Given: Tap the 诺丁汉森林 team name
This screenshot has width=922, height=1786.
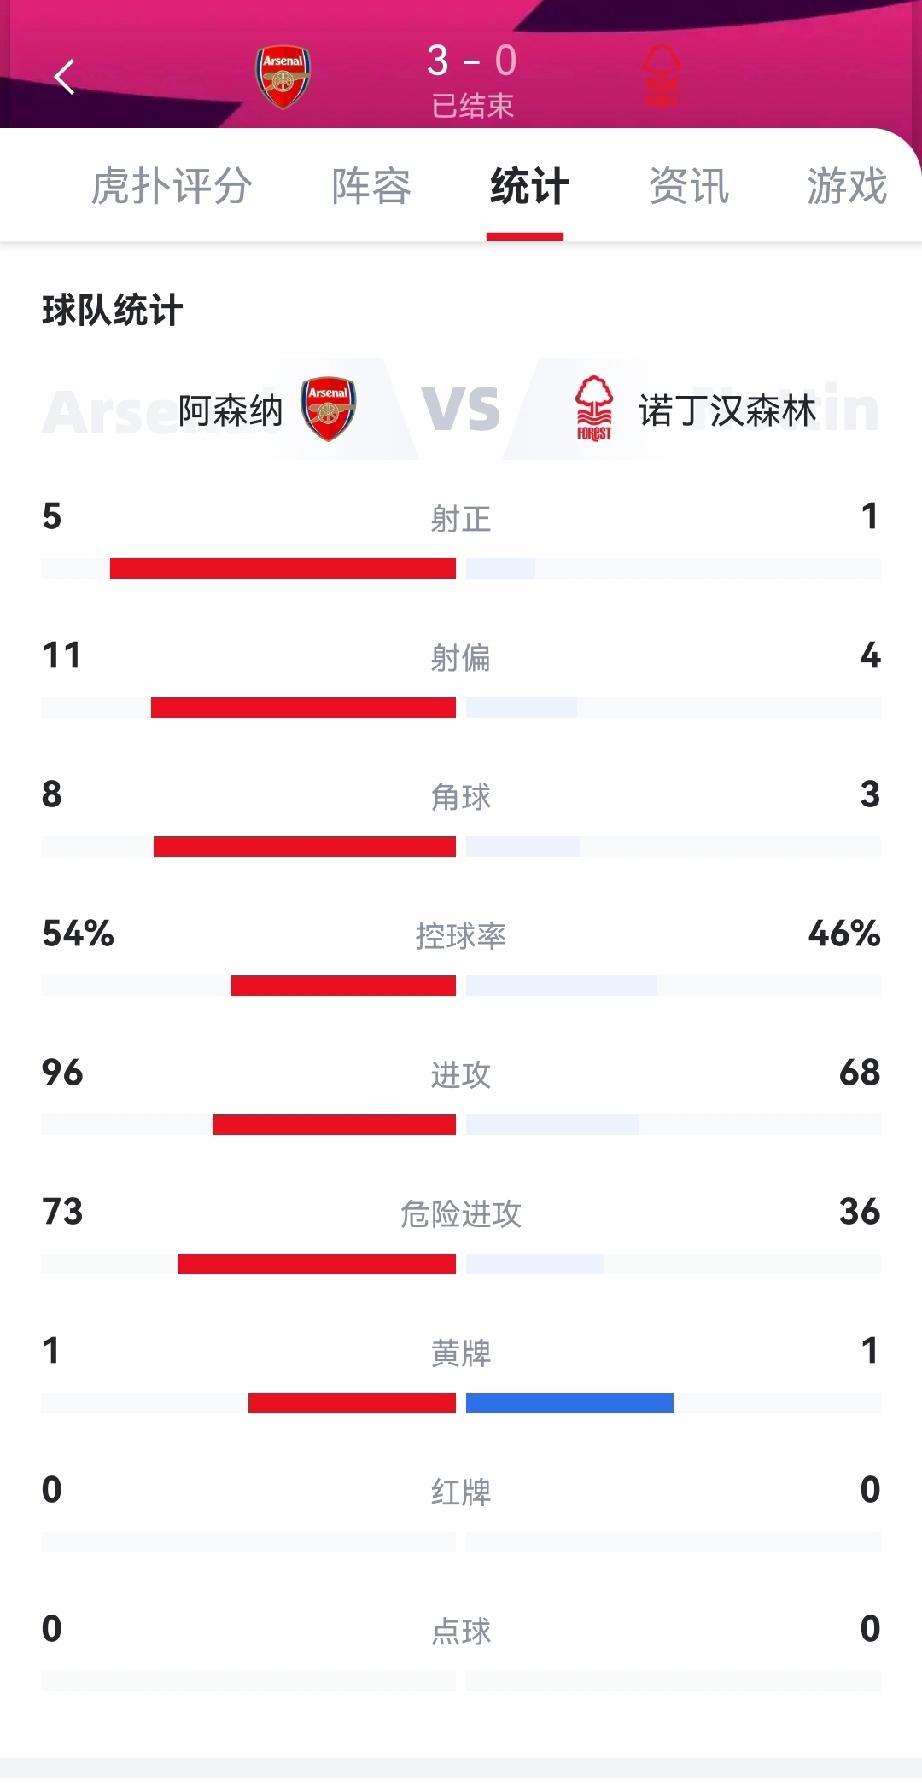Looking at the screenshot, I should coord(727,411).
